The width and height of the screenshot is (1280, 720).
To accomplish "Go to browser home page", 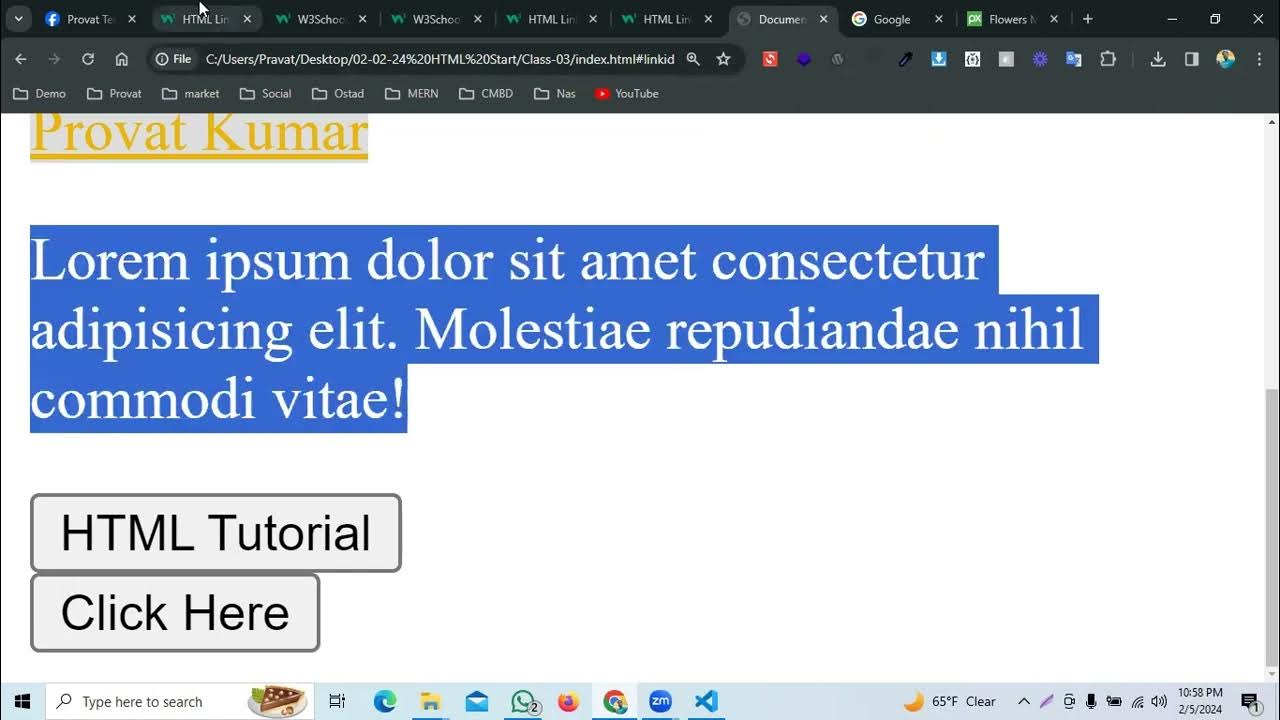I will pyautogui.click(x=122, y=59).
